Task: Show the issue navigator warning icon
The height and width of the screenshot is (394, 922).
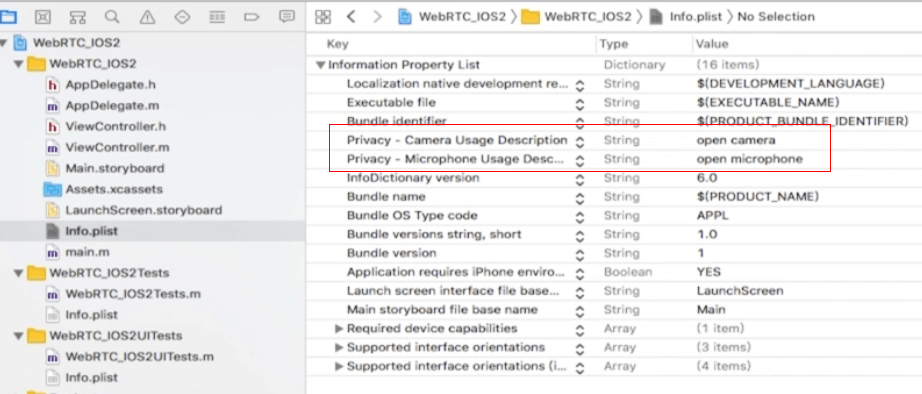Action: tap(147, 17)
